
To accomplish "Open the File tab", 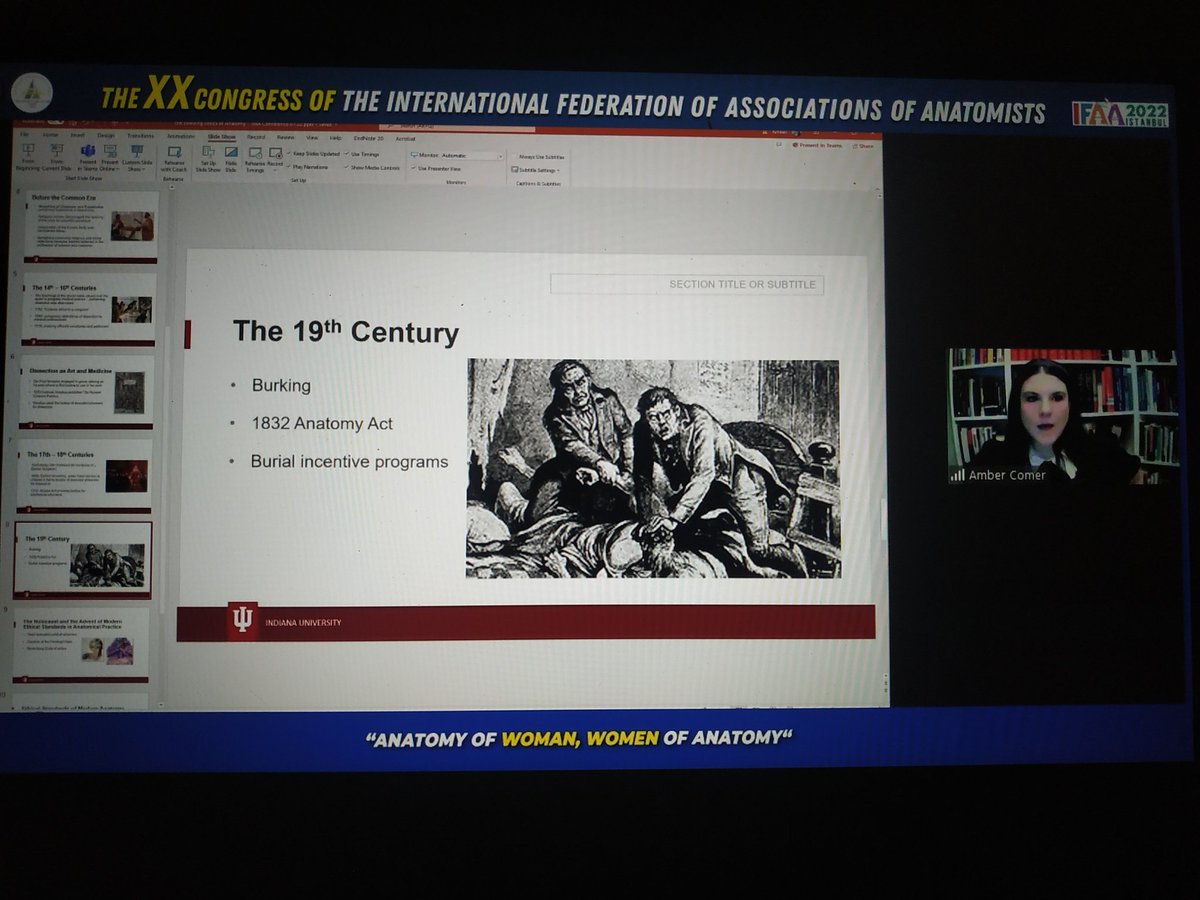I will pos(25,136).
